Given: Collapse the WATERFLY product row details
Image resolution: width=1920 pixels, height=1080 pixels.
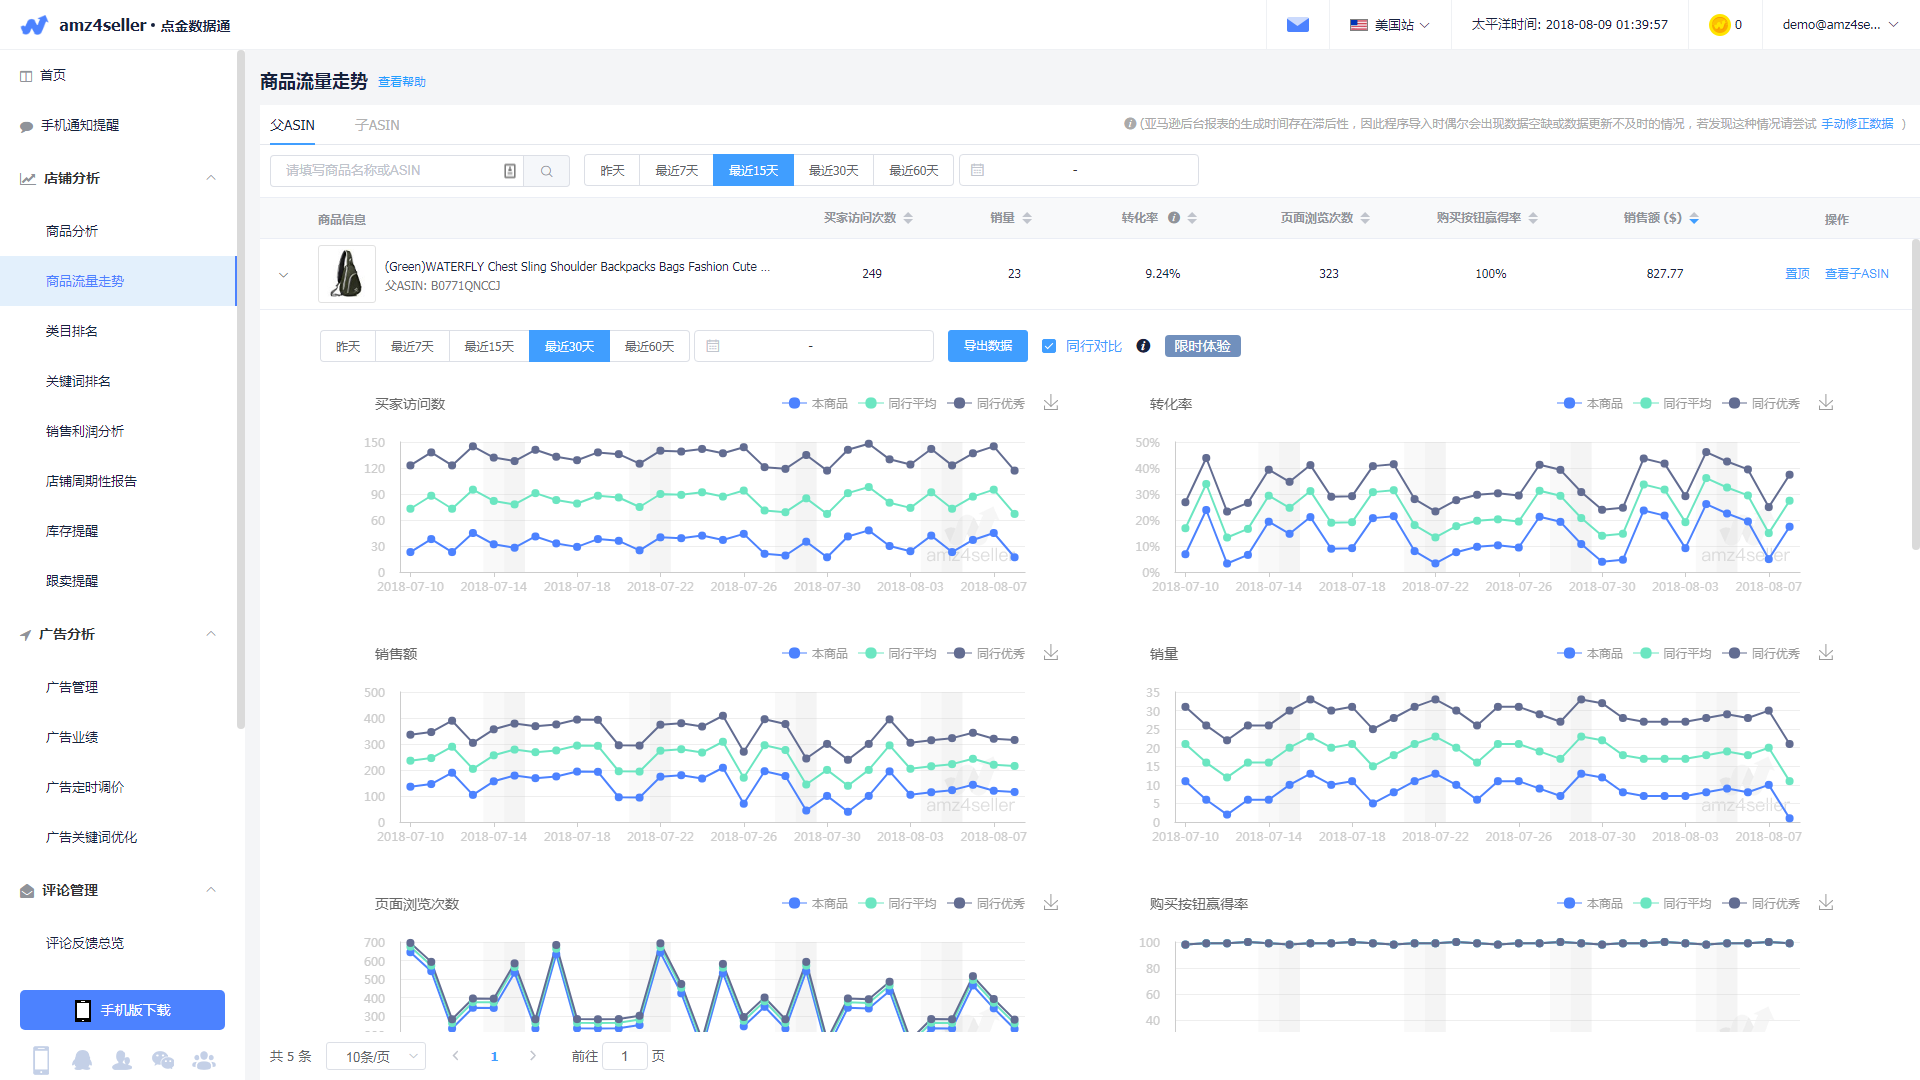Looking at the screenshot, I should coord(283,275).
